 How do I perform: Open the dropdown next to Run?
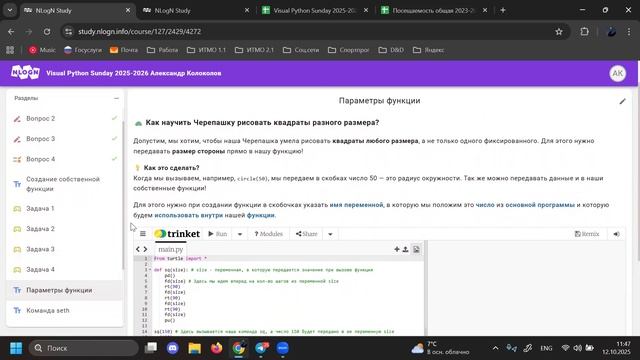coord(240,234)
